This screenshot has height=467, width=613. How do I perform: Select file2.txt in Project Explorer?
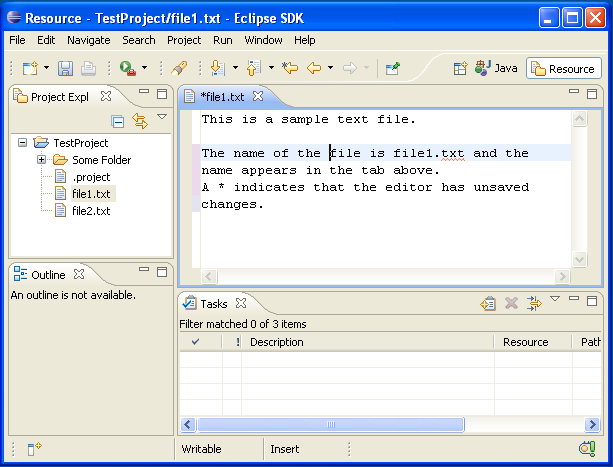91,211
